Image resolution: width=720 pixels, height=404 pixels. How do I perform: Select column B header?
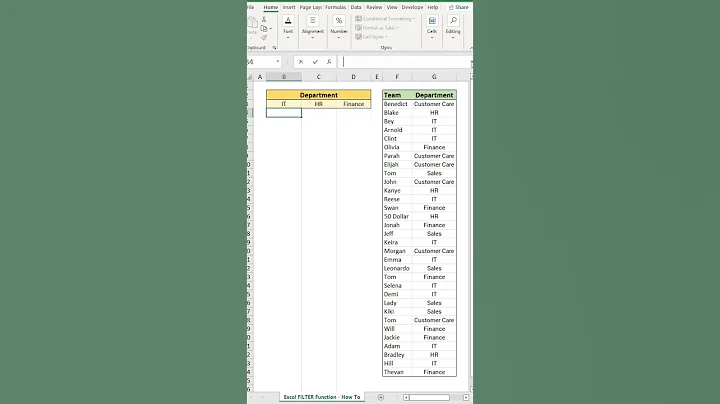pyautogui.click(x=284, y=77)
